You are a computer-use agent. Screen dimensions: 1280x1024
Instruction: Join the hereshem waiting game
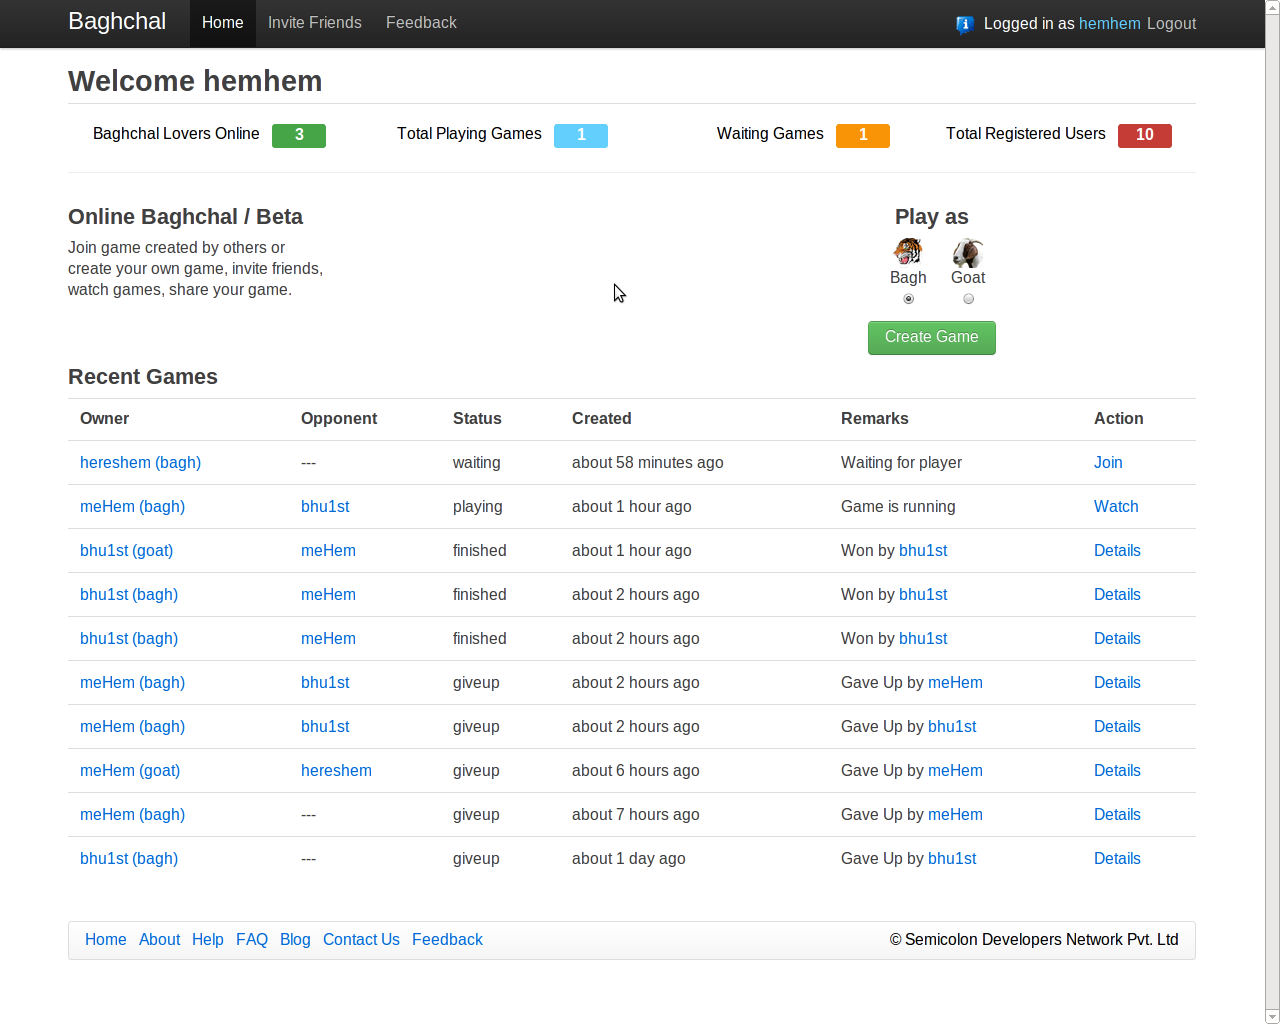[x=1108, y=463]
